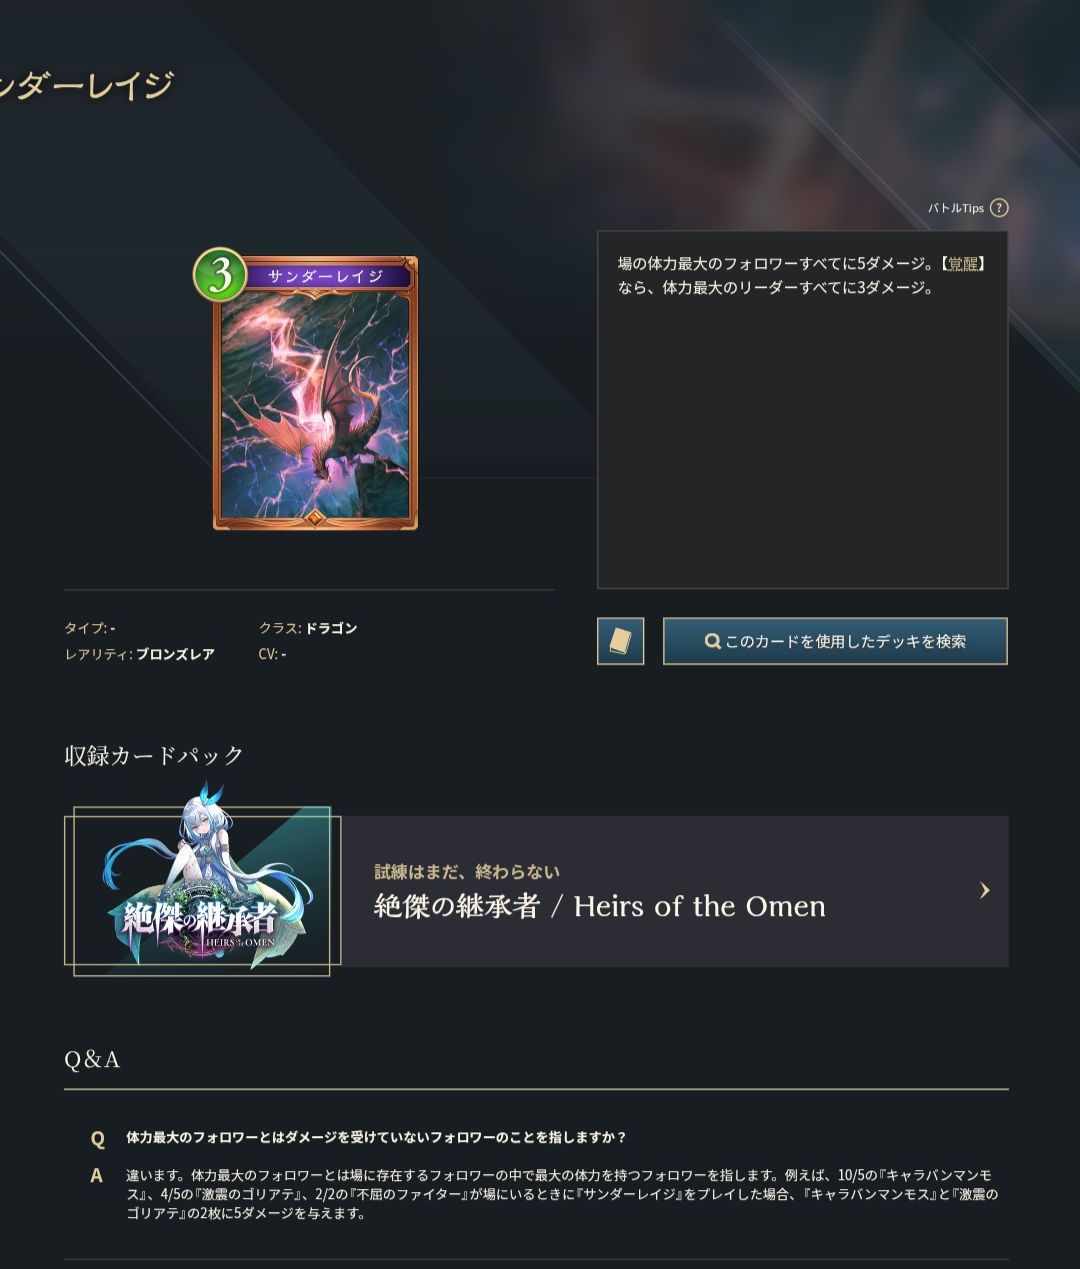Click the purple サンダーレイジ name banner on the card
1080x1269 pixels.
coord(326,276)
